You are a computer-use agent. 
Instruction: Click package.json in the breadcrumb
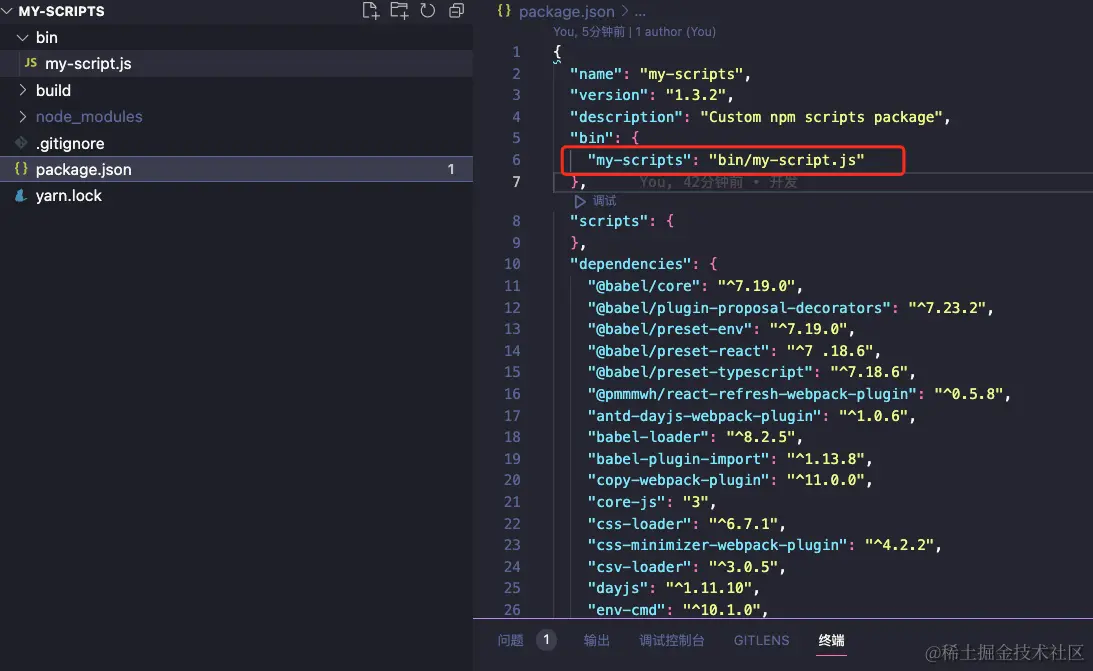click(x=567, y=12)
